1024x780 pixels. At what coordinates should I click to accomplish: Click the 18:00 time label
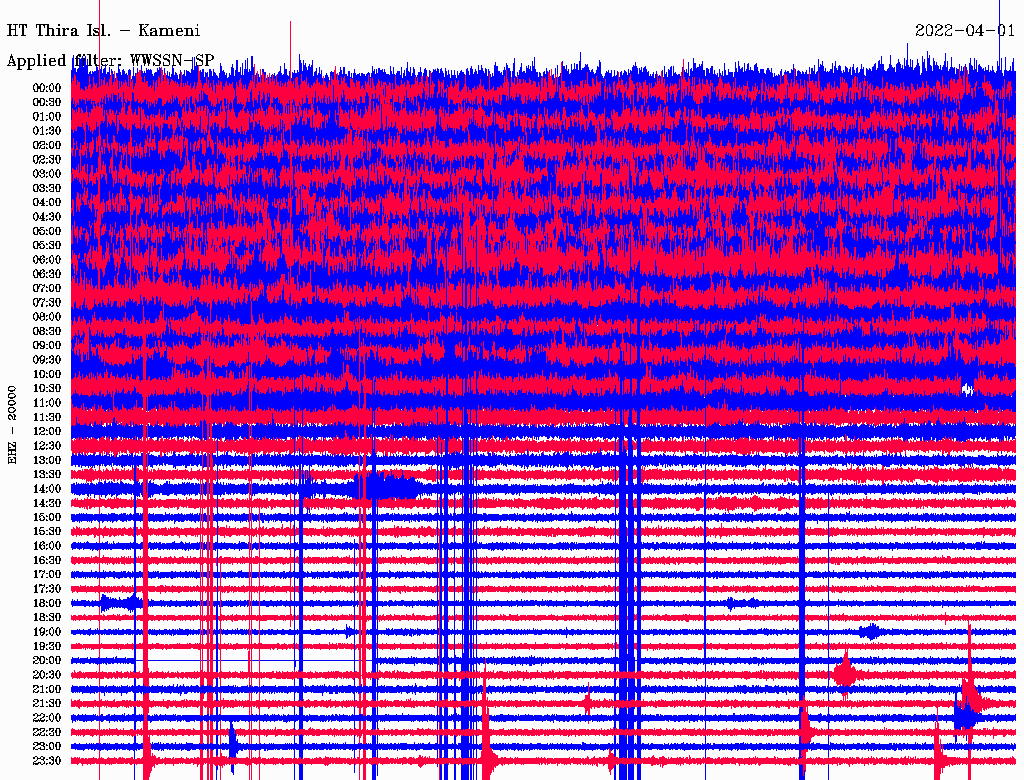tap(46, 603)
